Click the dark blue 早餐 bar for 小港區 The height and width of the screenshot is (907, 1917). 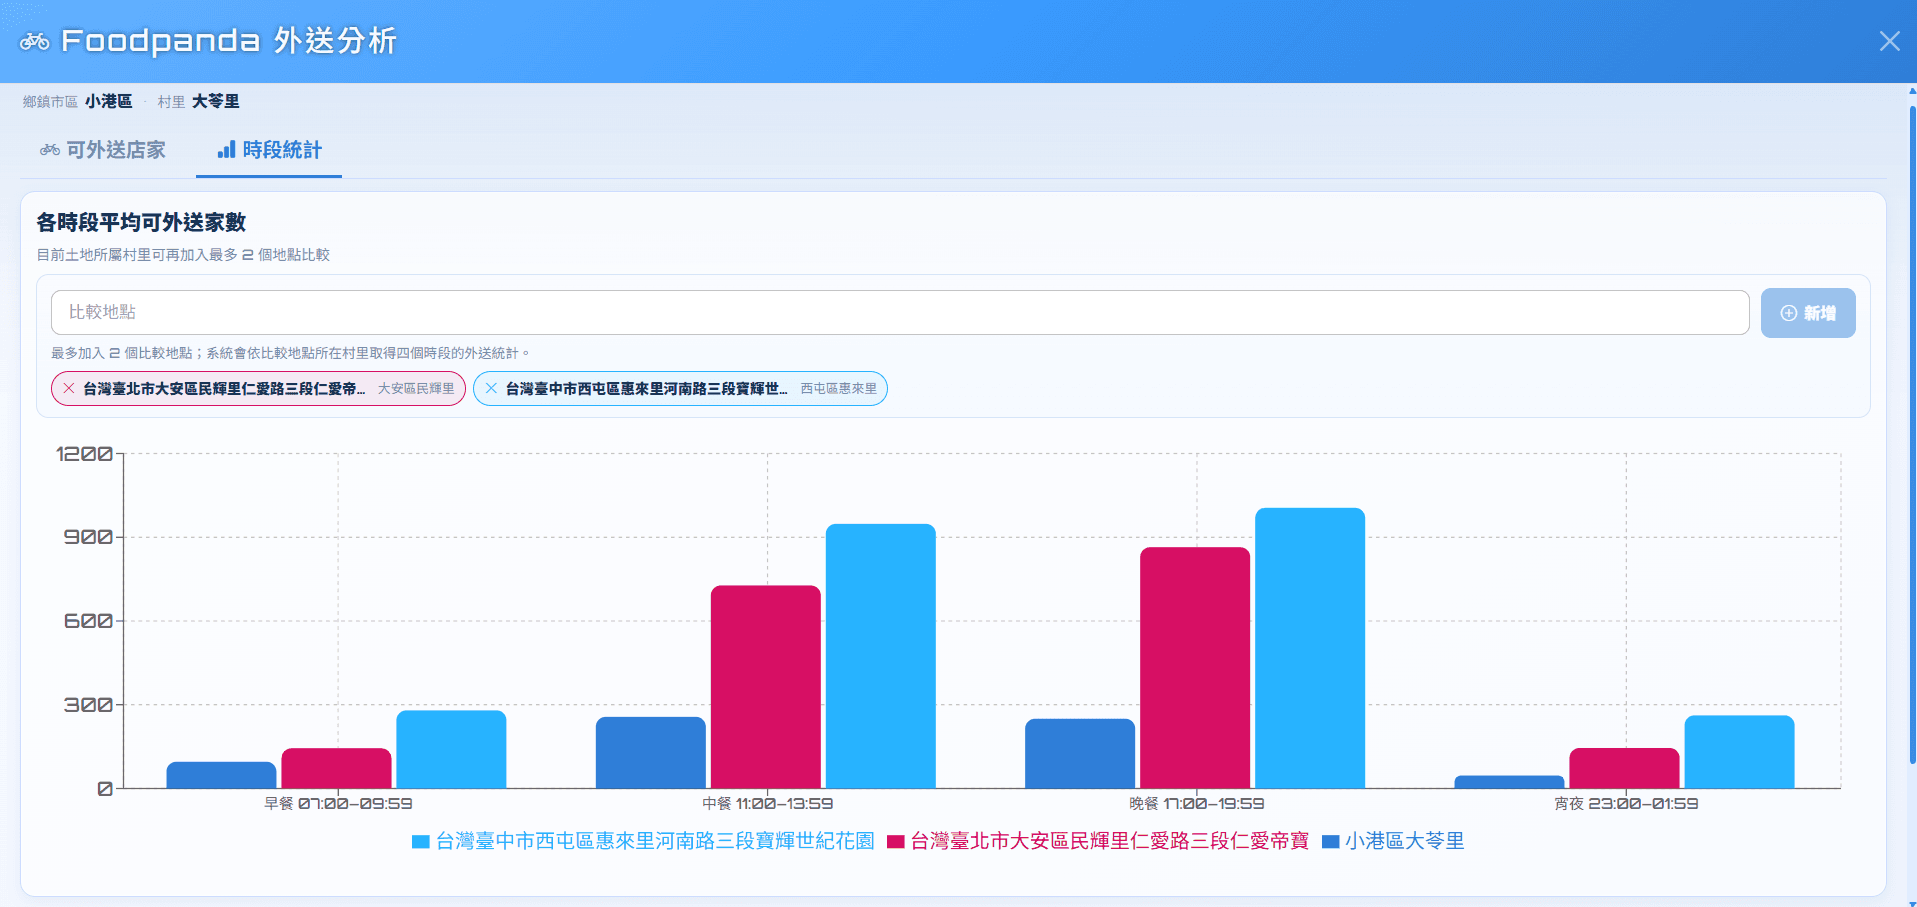(221, 775)
